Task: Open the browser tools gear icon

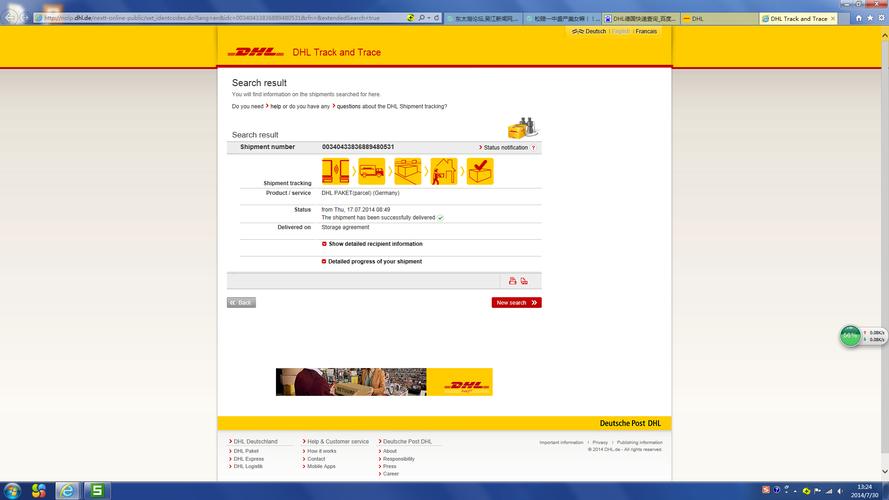Action: 882,18
